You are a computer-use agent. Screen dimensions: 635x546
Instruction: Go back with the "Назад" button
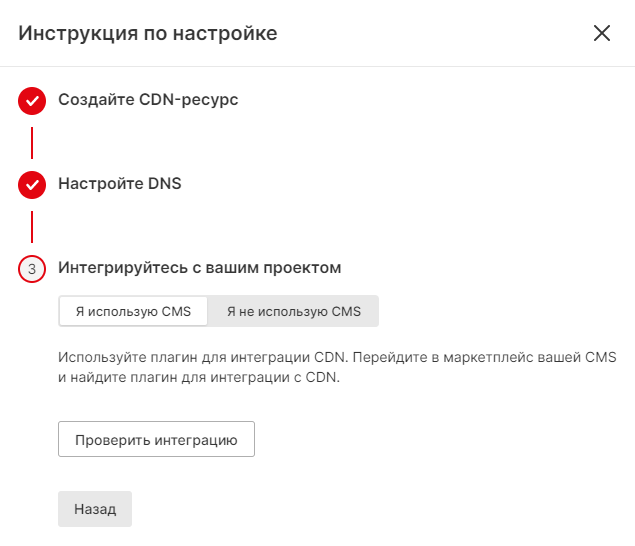click(95, 508)
